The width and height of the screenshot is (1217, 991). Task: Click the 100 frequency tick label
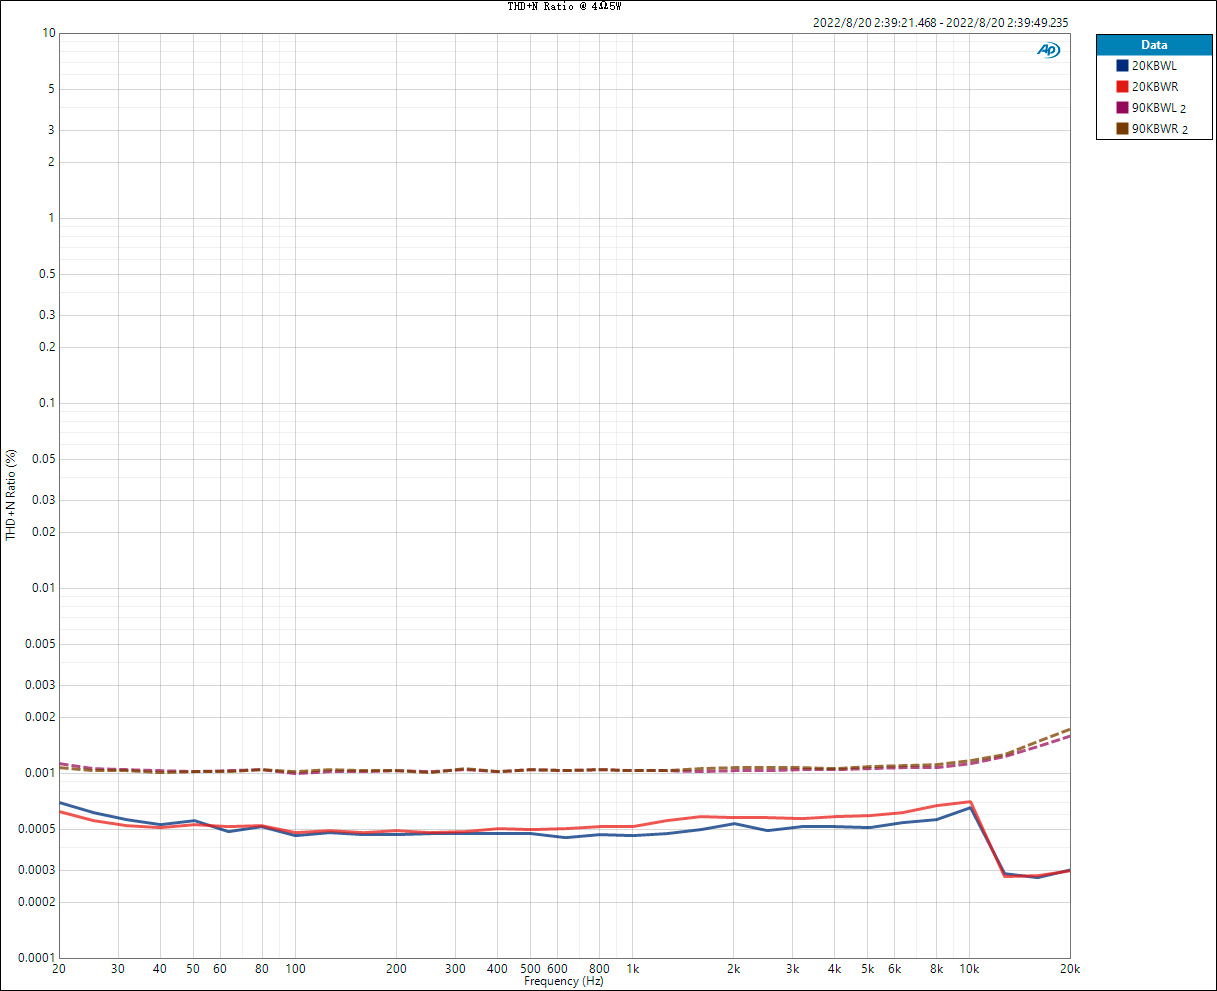295,969
